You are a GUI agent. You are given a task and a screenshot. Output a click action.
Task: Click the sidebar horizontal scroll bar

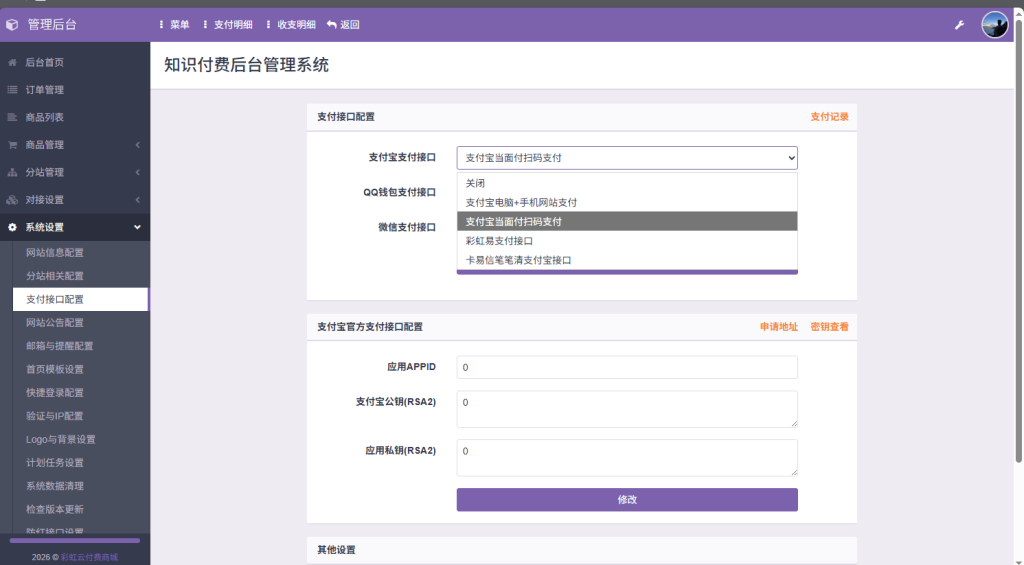click(74, 541)
